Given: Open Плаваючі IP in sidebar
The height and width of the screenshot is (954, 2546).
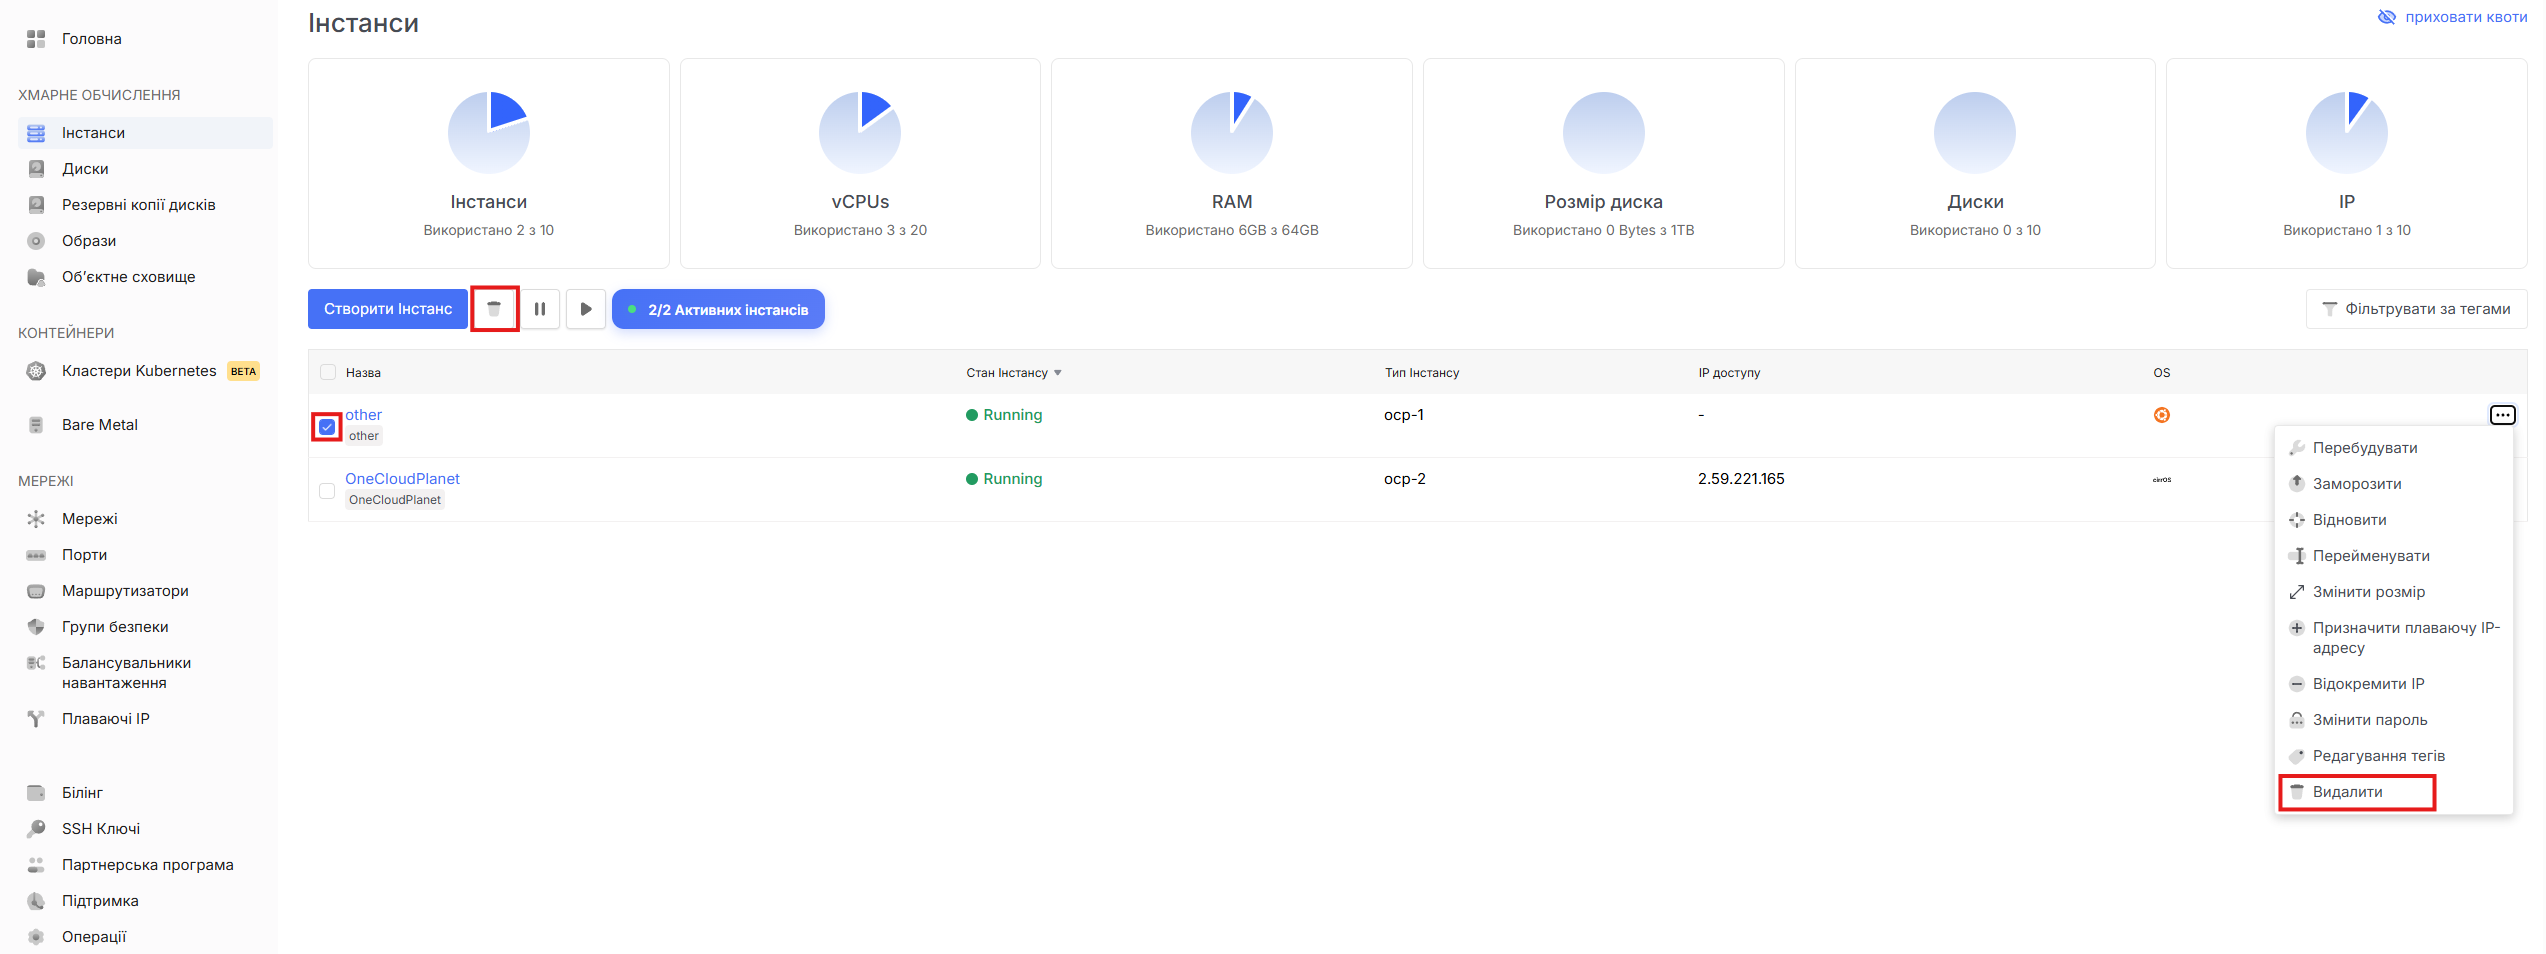Looking at the screenshot, I should 106,719.
